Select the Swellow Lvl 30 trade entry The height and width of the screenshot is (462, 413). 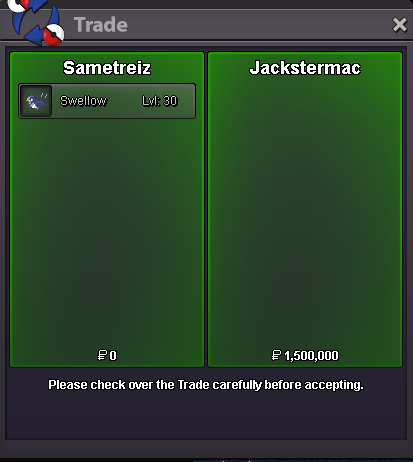click(107, 101)
